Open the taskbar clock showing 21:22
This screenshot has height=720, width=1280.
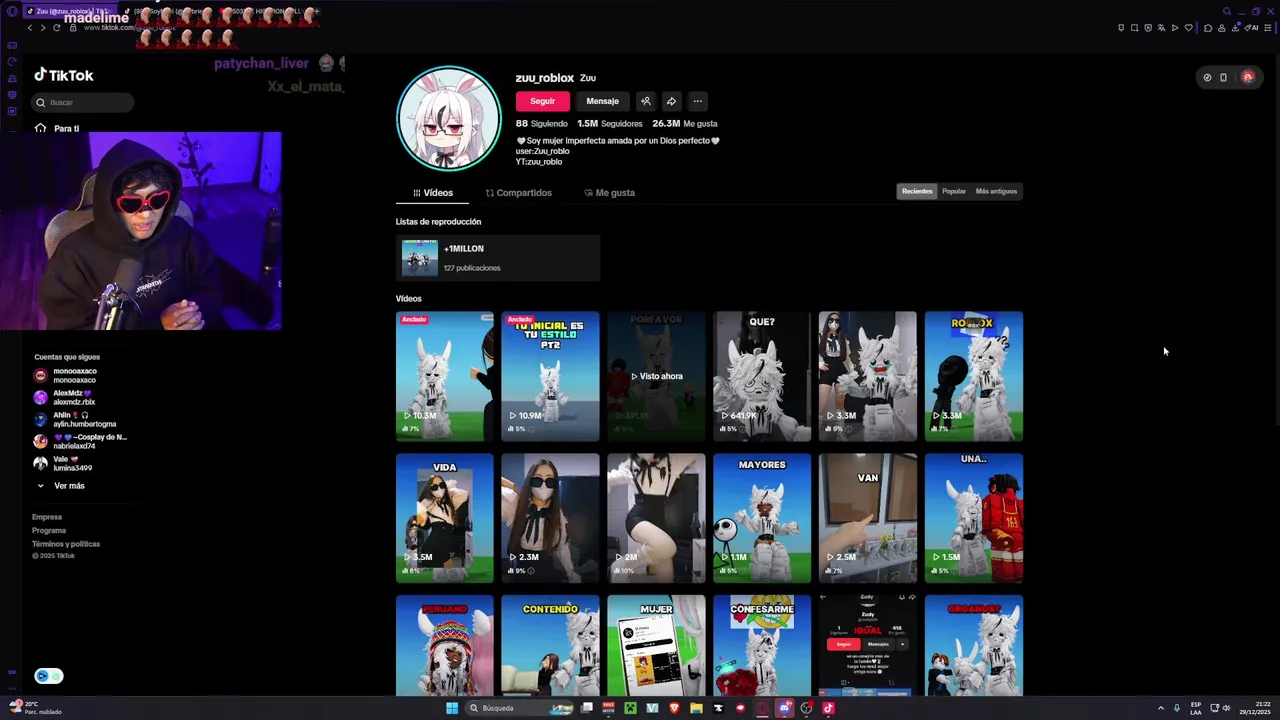pos(1254,708)
